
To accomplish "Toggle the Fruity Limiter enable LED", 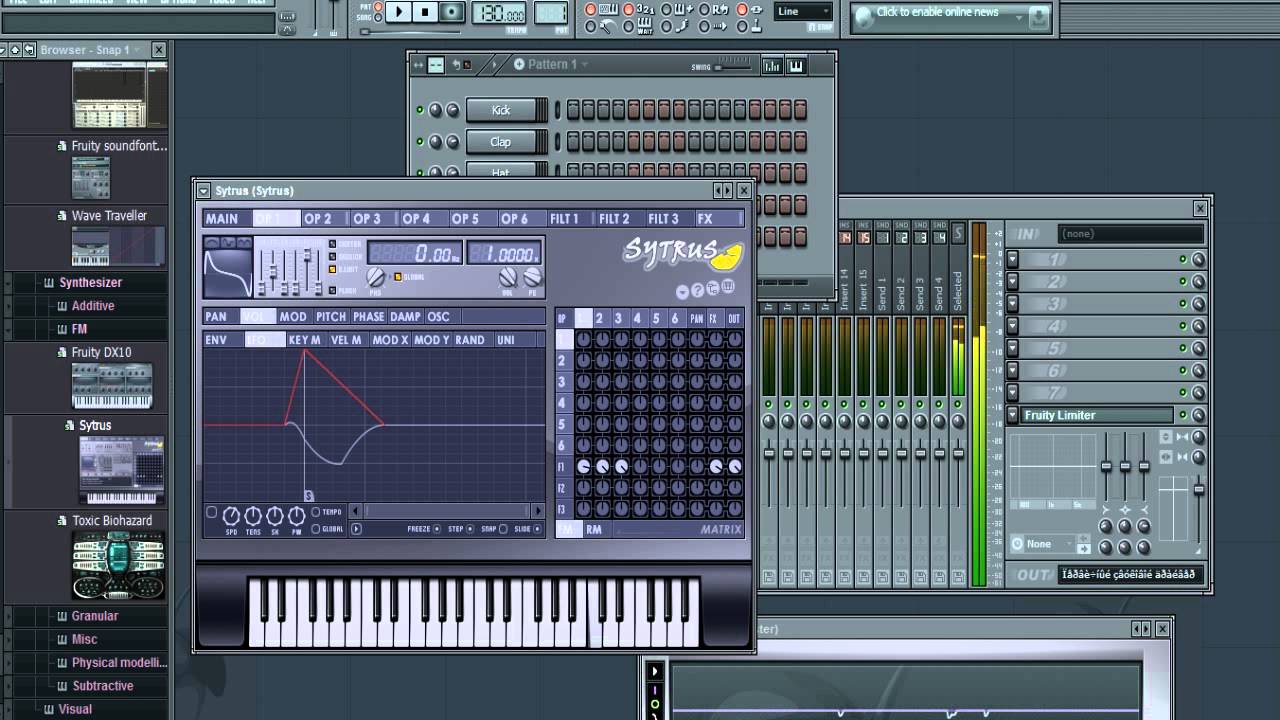I will pyautogui.click(x=1183, y=415).
